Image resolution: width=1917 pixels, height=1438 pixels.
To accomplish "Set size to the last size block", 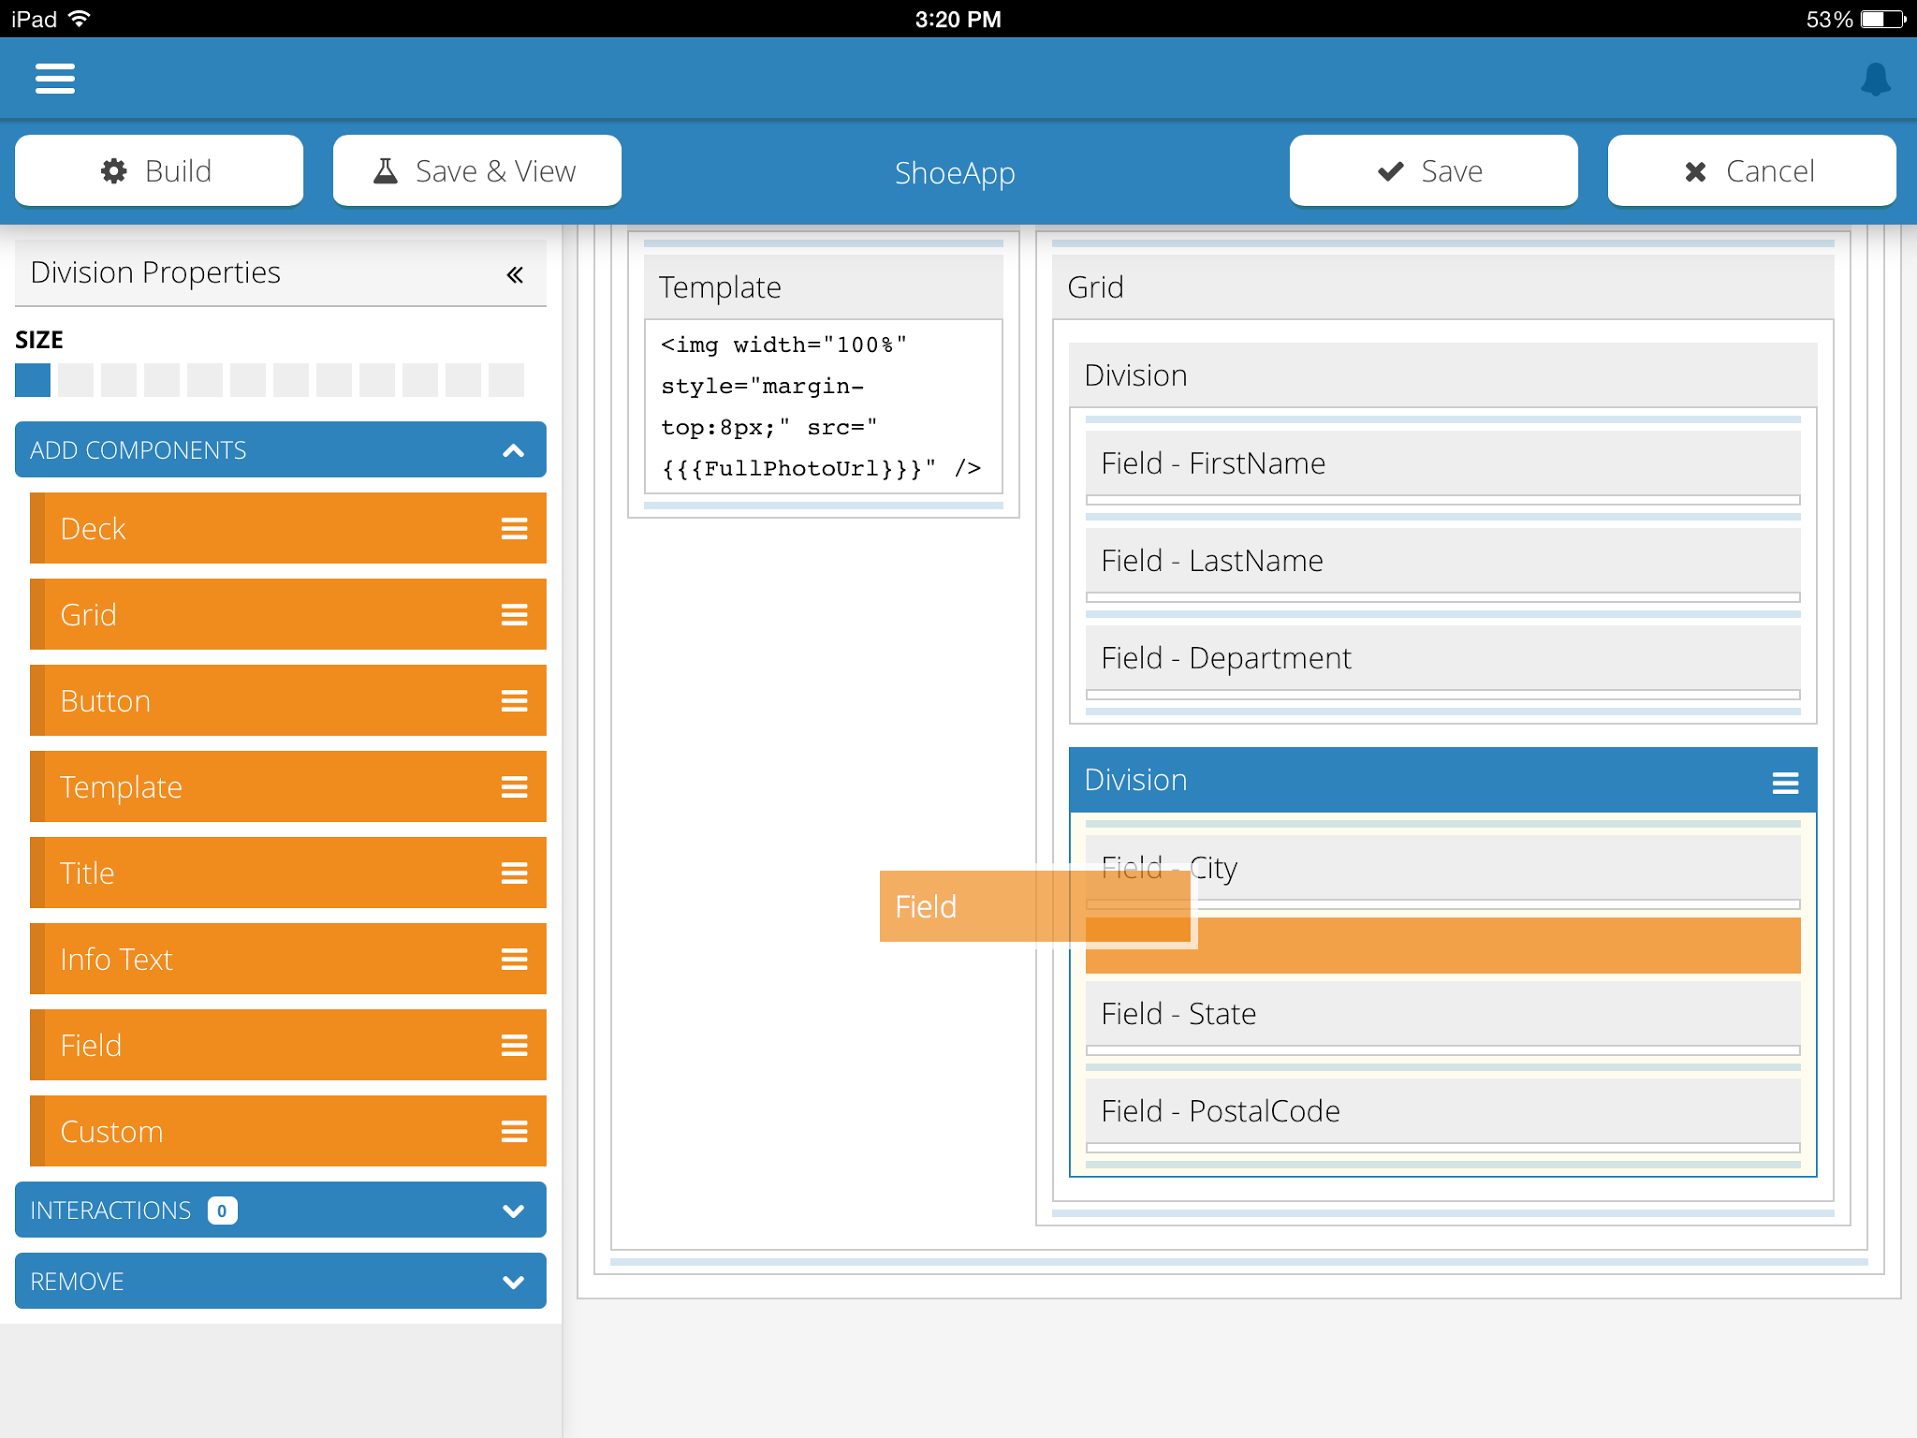I will pyautogui.click(x=506, y=380).
